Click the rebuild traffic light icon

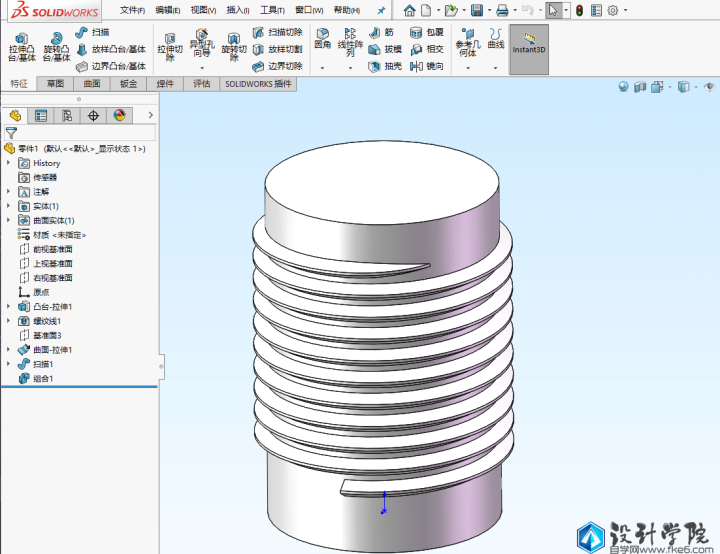579,10
